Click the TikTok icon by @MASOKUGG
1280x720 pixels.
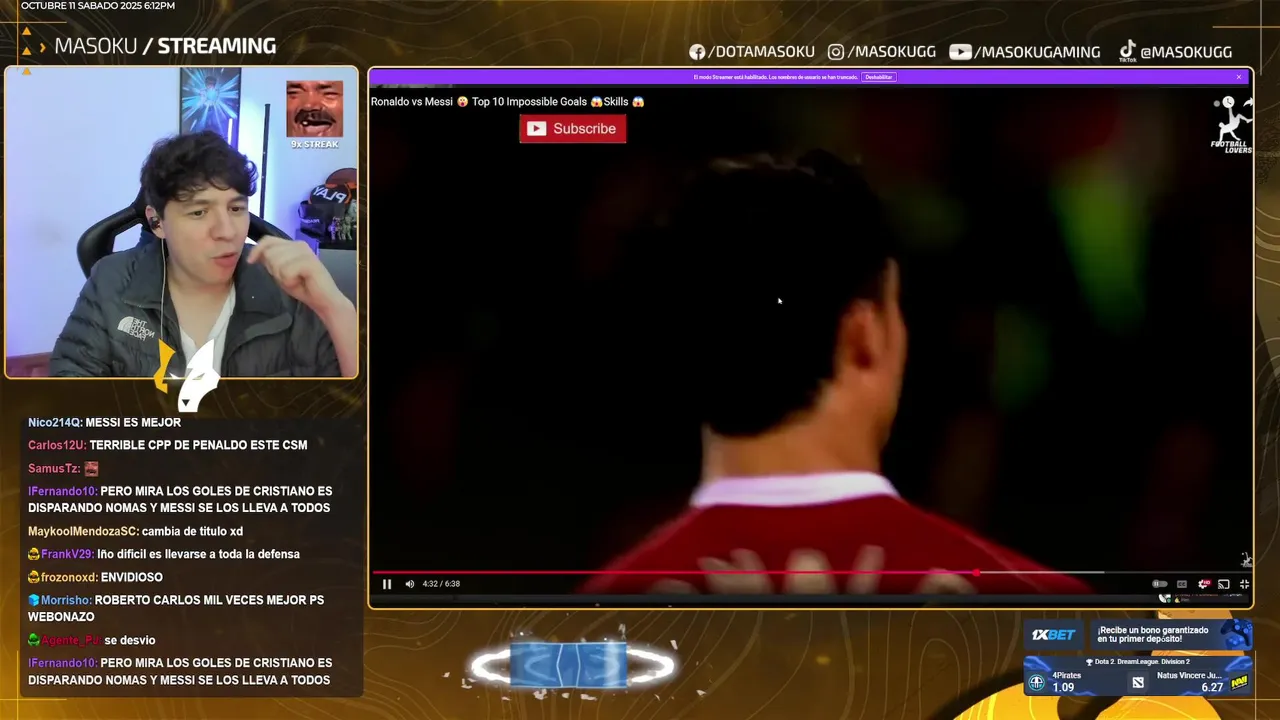pos(1127,51)
